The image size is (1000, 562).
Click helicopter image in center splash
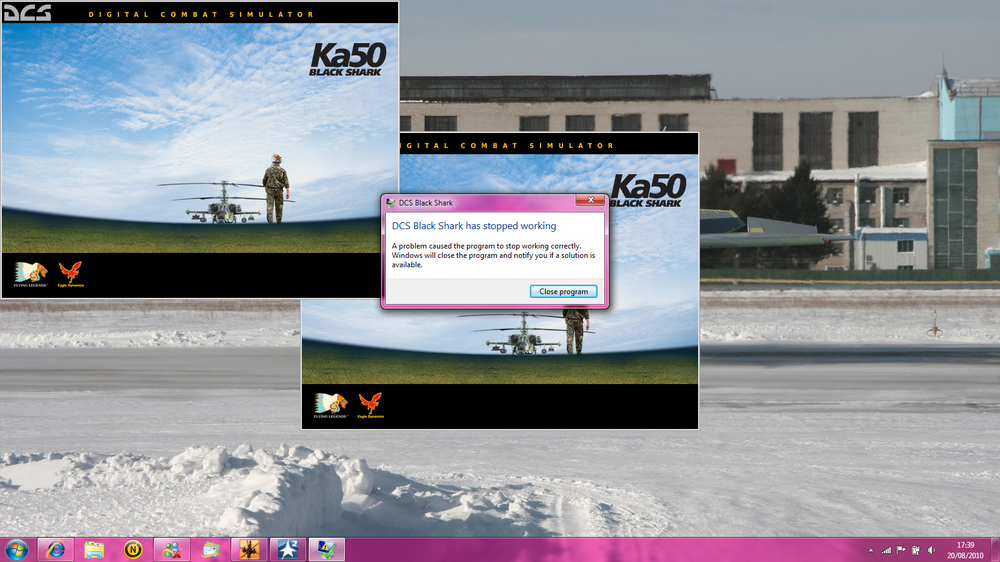coord(524,333)
